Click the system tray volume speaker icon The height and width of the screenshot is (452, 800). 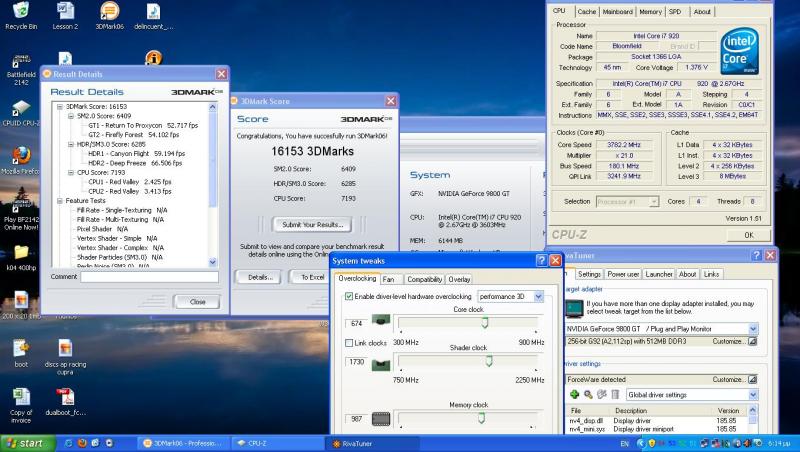point(746,443)
